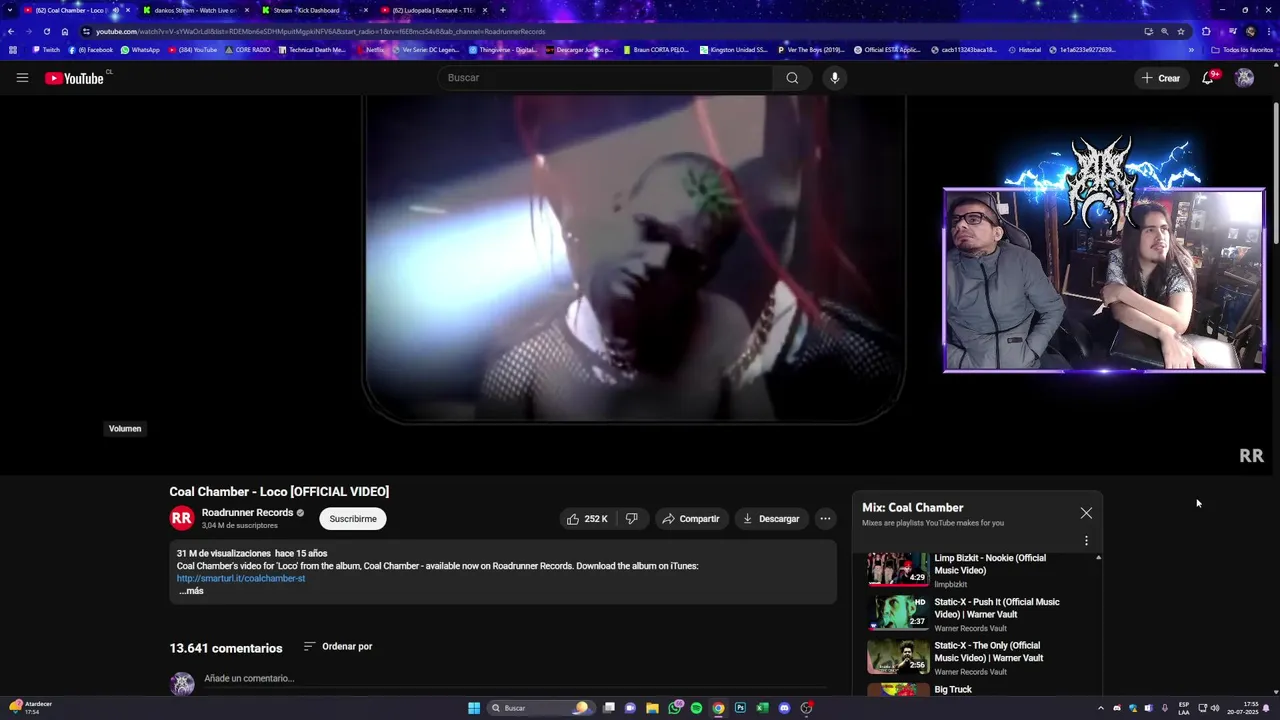Open the YouTube hamburger guide menu
Image resolution: width=1280 pixels, height=720 pixels.
(22, 78)
